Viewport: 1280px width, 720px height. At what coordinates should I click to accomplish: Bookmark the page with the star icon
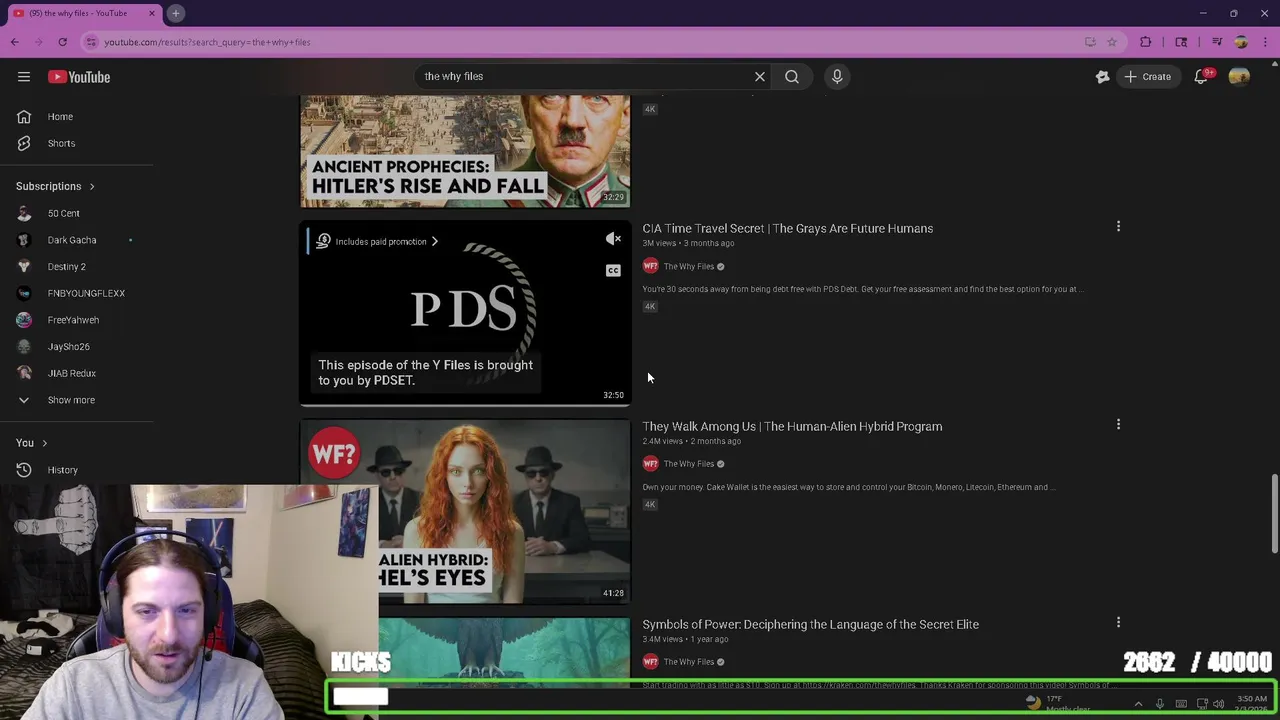pyautogui.click(x=1111, y=42)
